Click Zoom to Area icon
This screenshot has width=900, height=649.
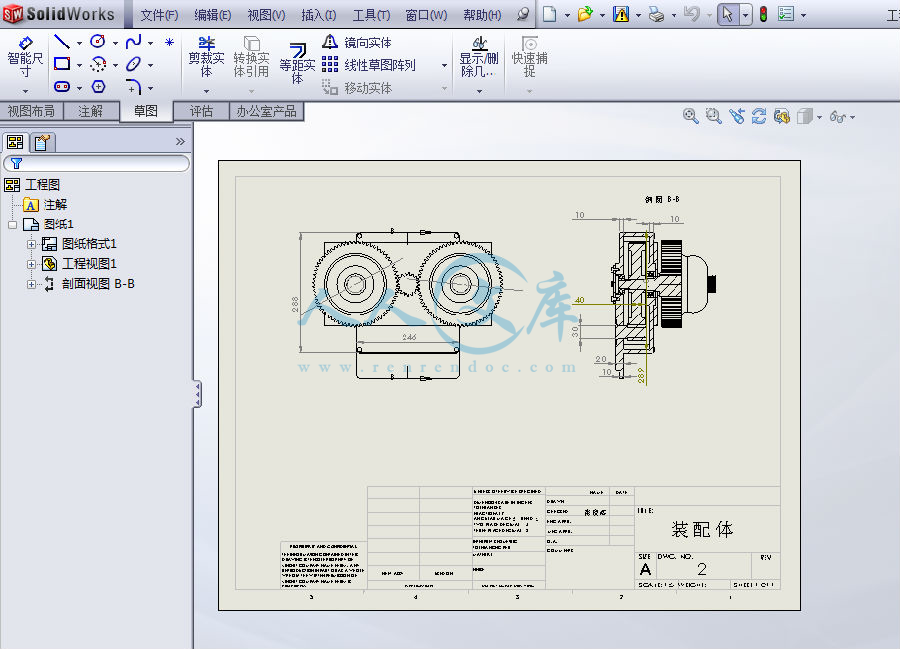pos(713,116)
